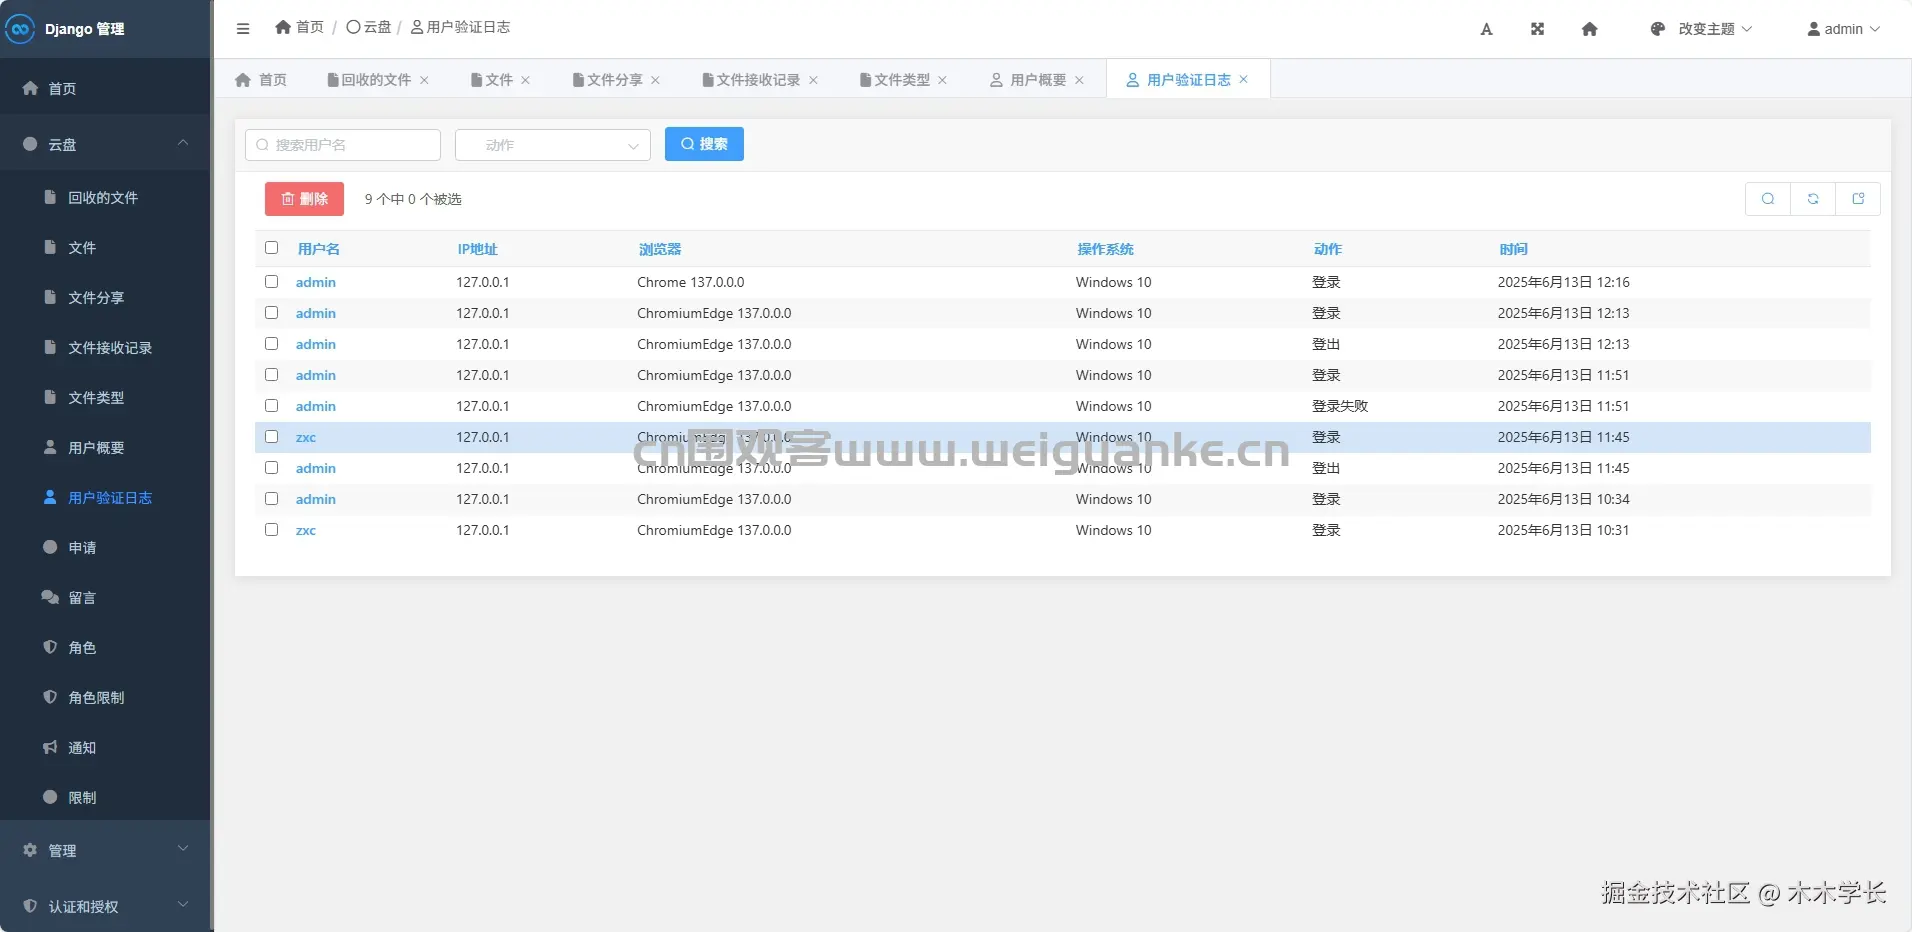Open 回收的文件 in the sidebar
The height and width of the screenshot is (932, 1912).
click(x=105, y=198)
